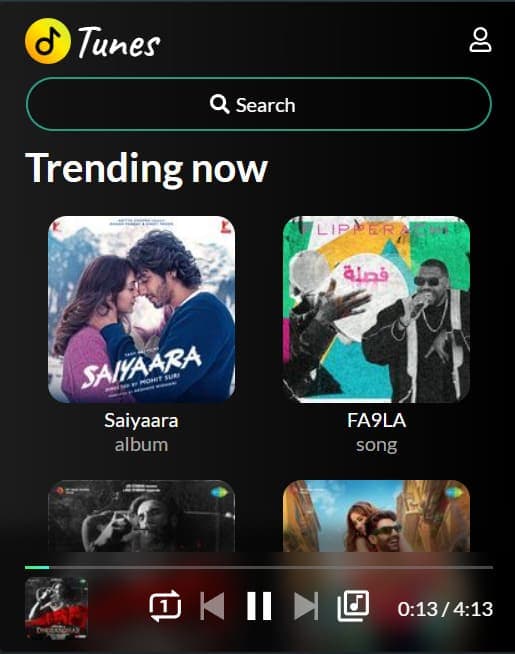Toggle repeat-one mode
The image size is (515, 654).
165,606
